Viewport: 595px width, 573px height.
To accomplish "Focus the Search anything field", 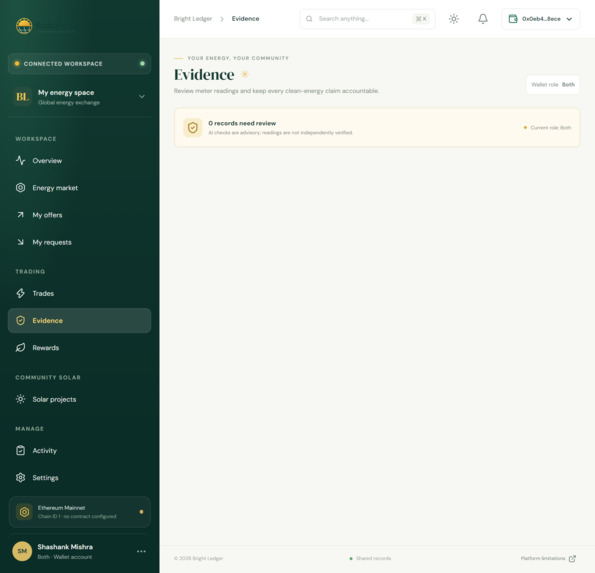I will pos(367,19).
